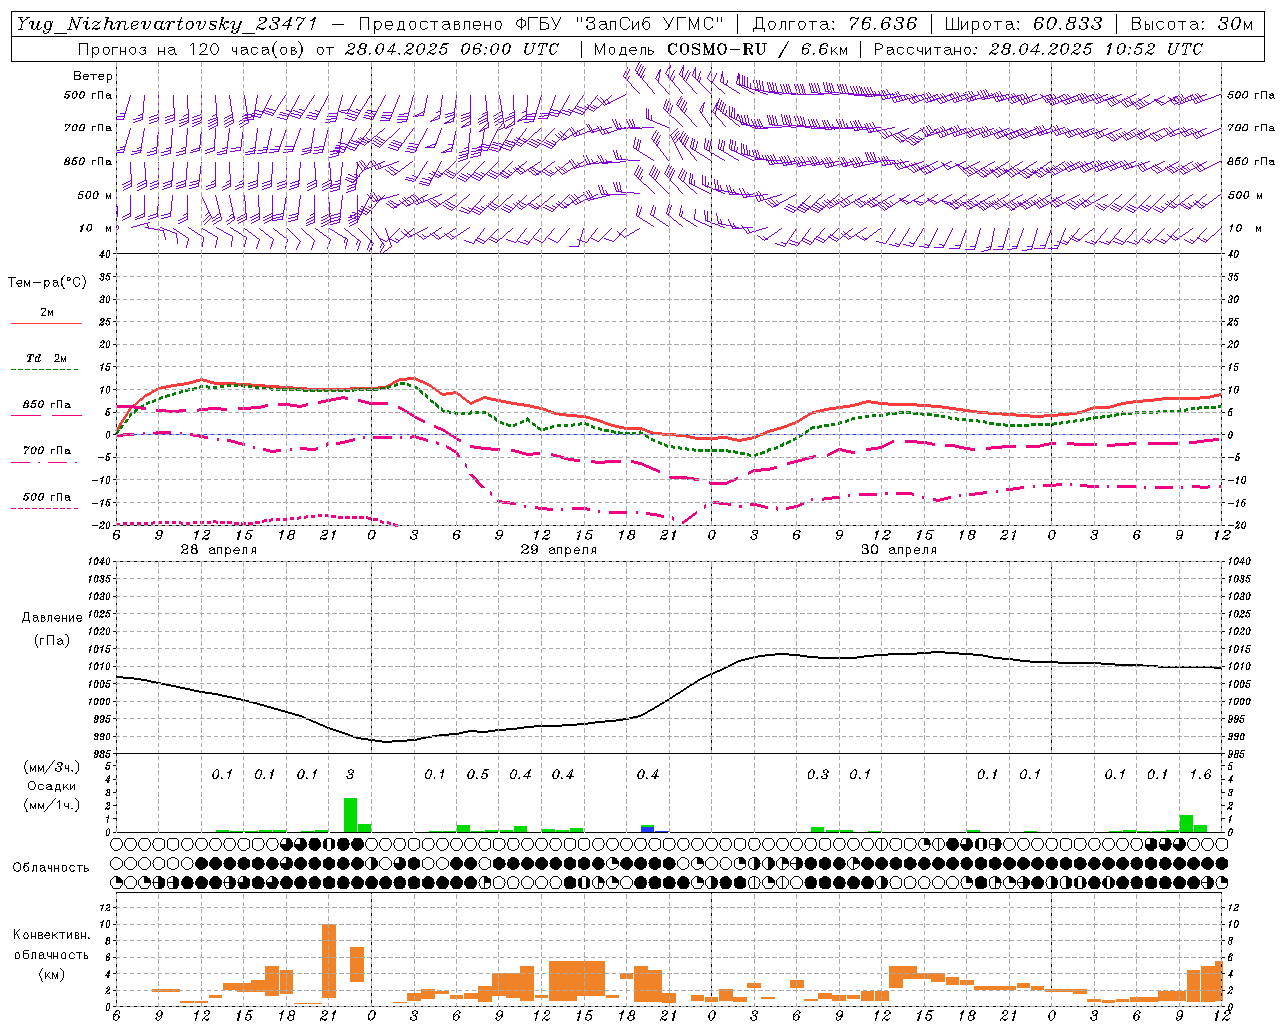Click the blue snow precipitation bar
This screenshot has height=1024, width=1280.
click(648, 830)
